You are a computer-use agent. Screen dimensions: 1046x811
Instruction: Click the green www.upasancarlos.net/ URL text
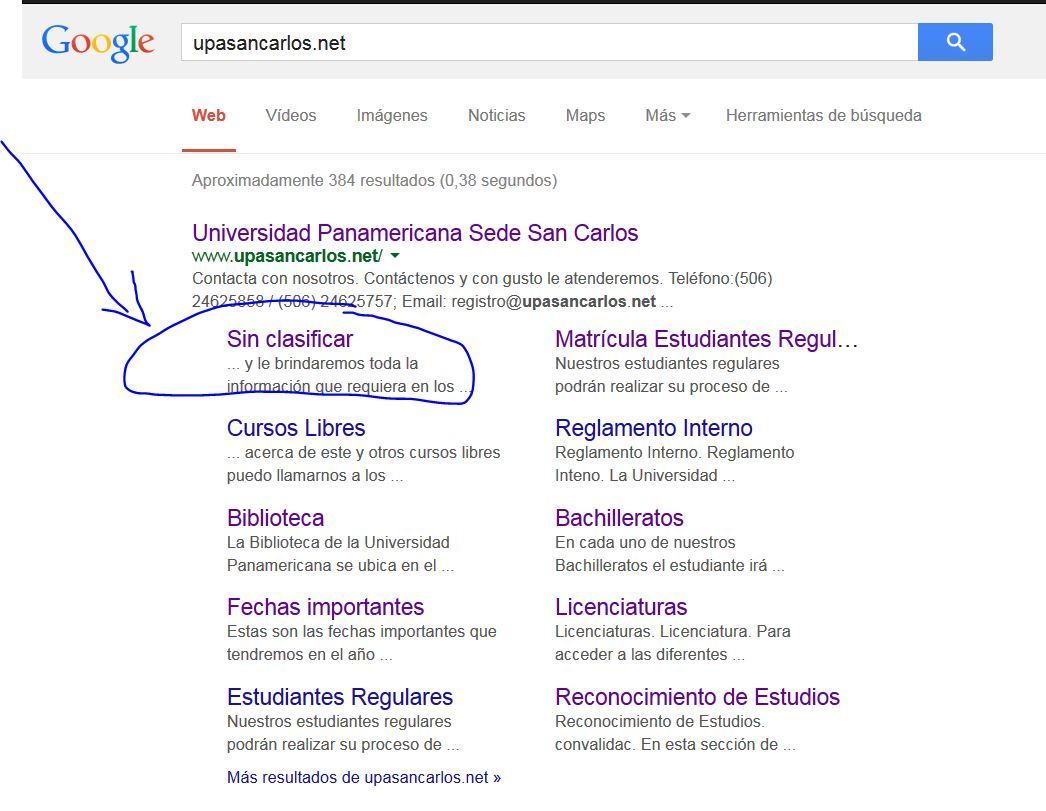click(288, 255)
